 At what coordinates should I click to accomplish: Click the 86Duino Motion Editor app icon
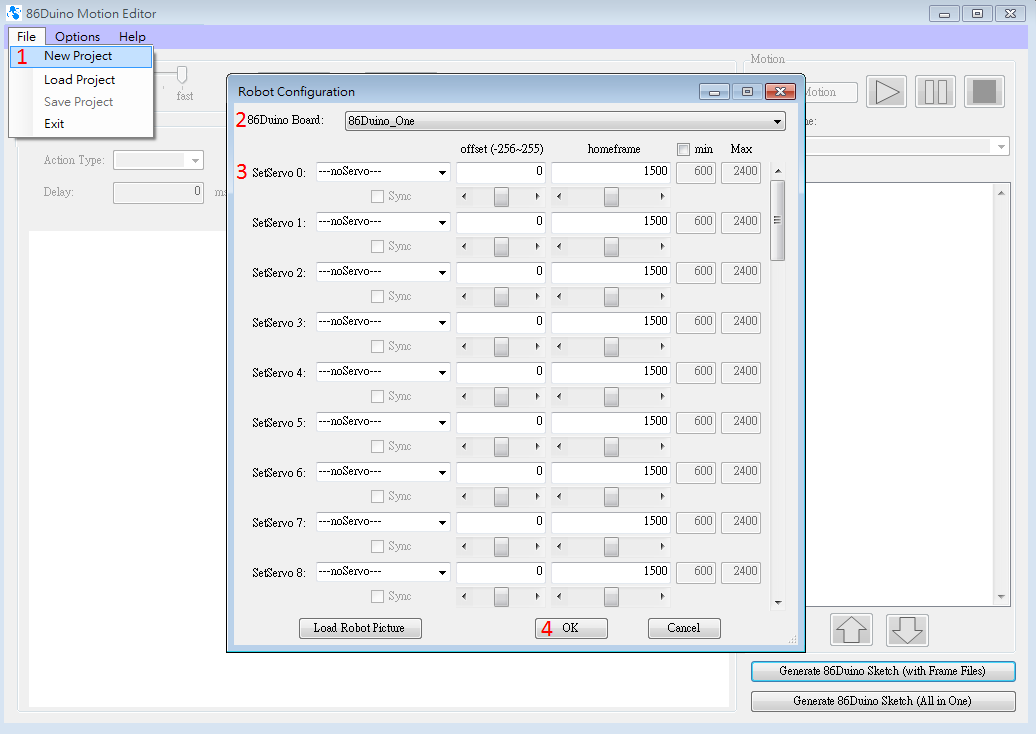coord(13,13)
